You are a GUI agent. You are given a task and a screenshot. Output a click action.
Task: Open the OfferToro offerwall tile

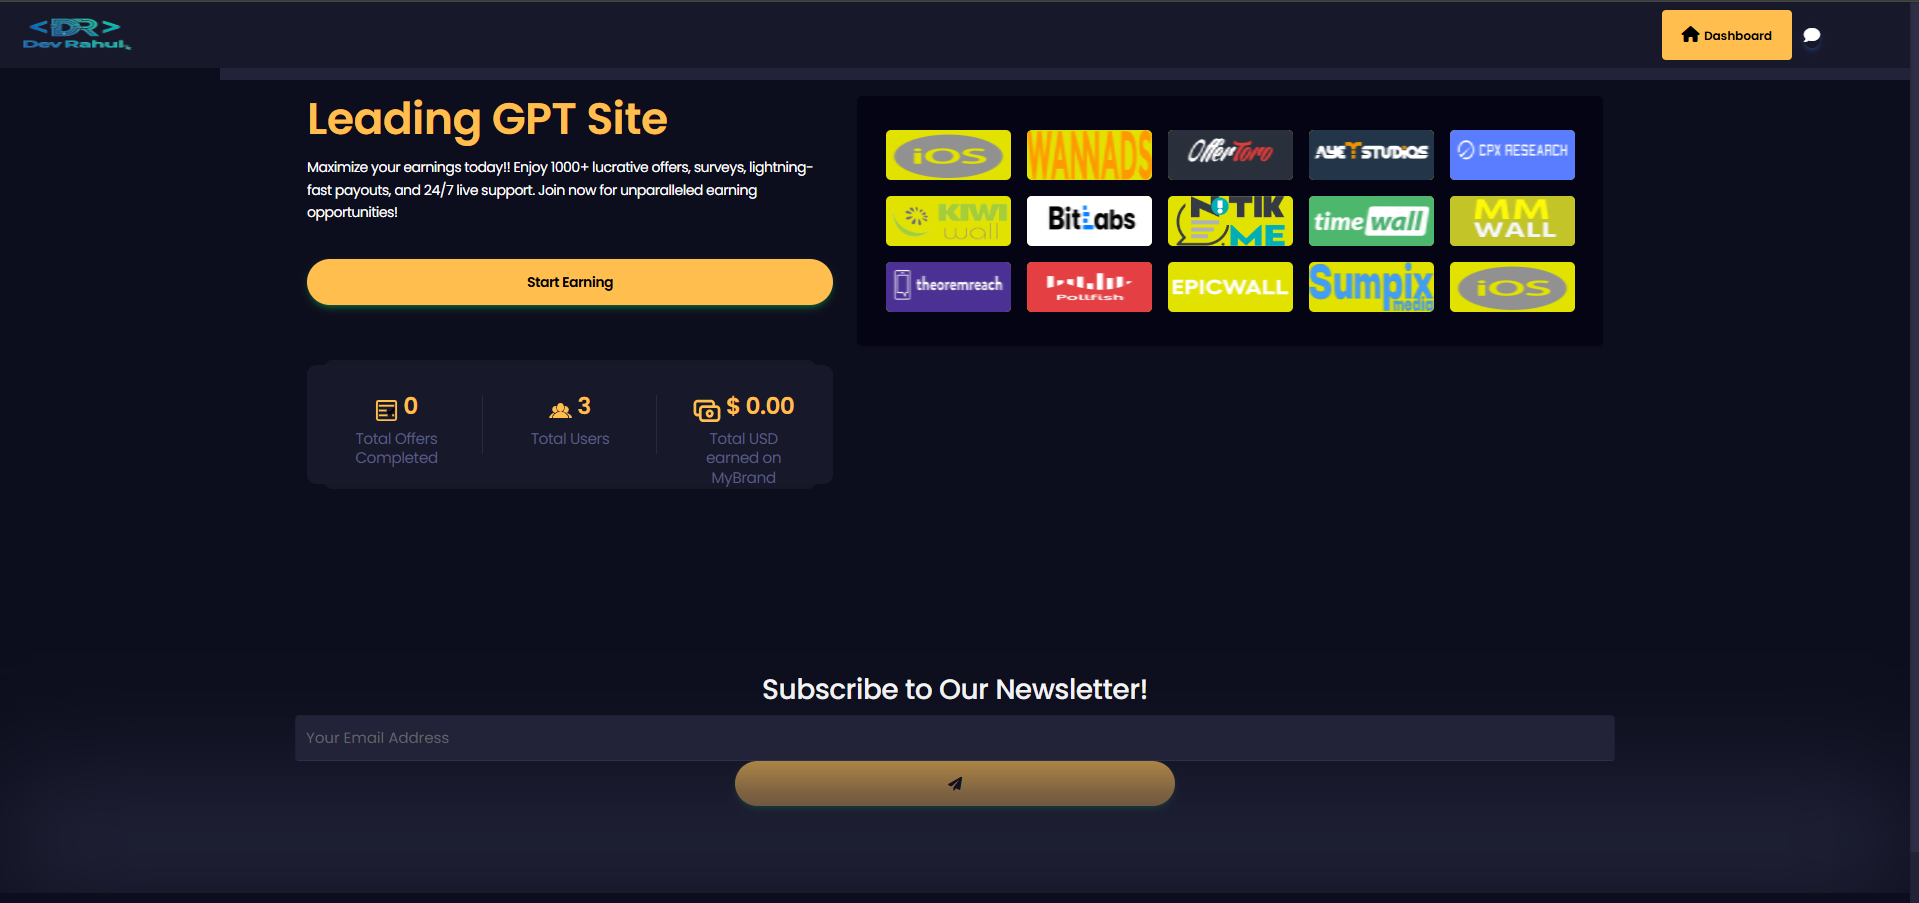pyautogui.click(x=1230, y=155)
